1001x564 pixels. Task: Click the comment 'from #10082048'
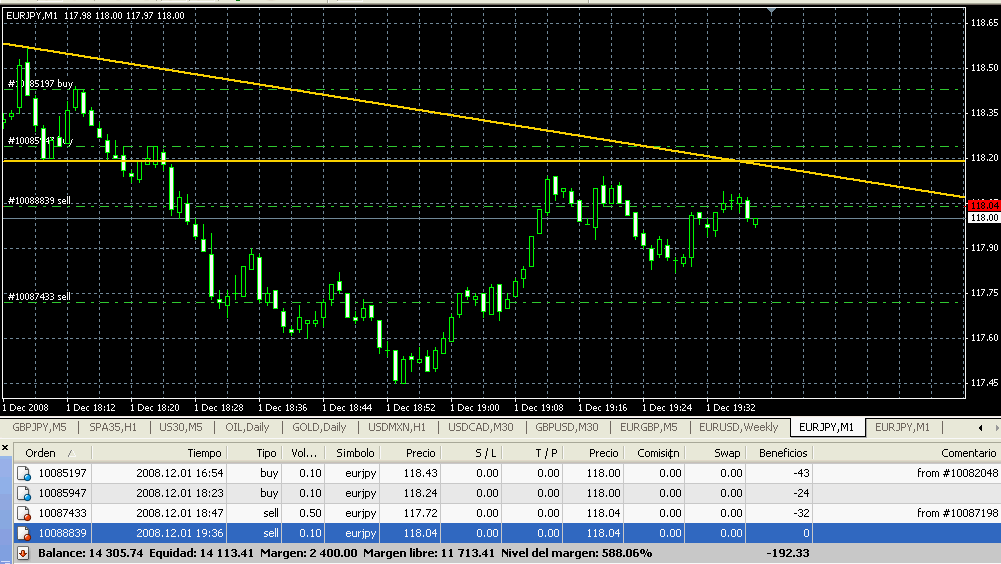coord(957,473)
